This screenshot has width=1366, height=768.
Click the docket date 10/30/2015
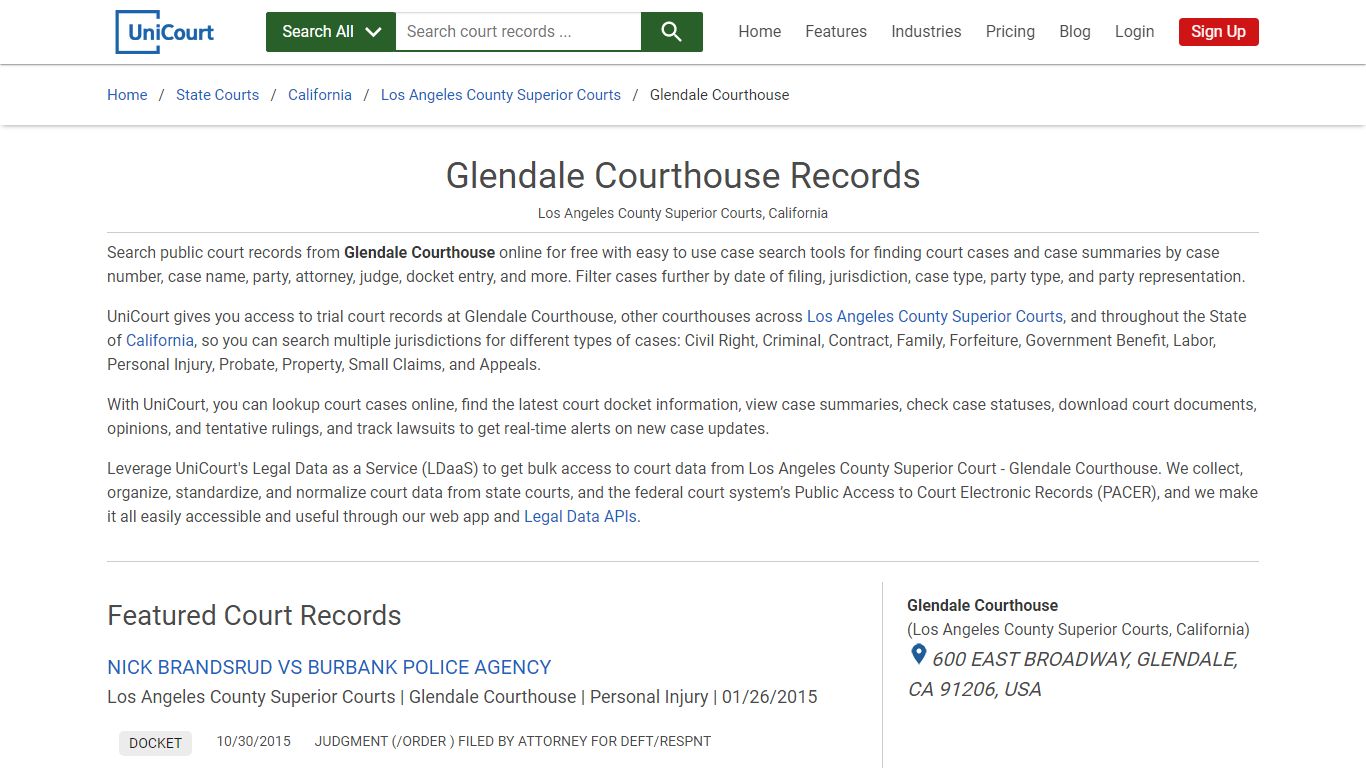coord(254,741)
